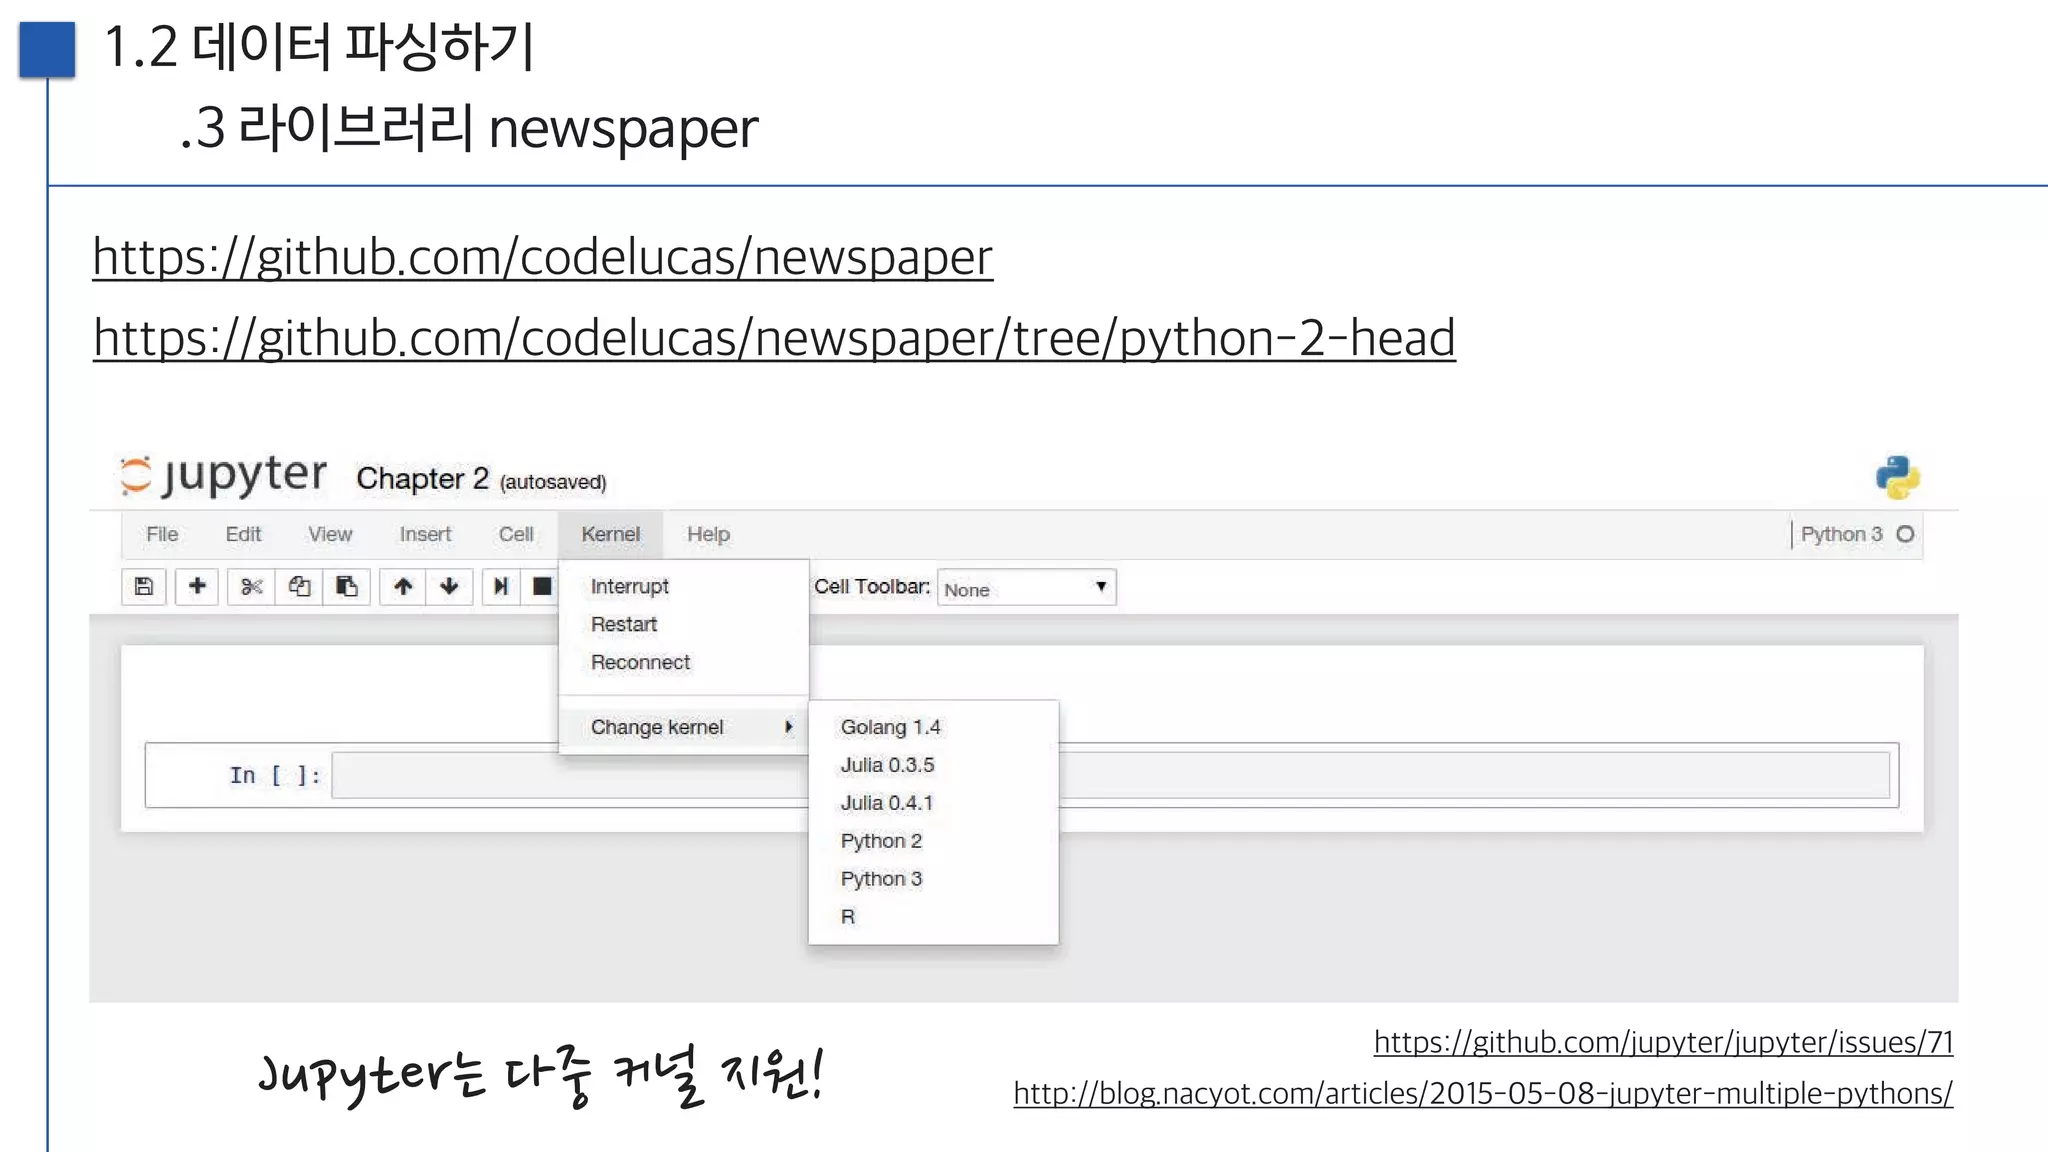This screenshot has height=1152, width=2048.
Task: Click the insert cell plus icon
Action: 197,587
